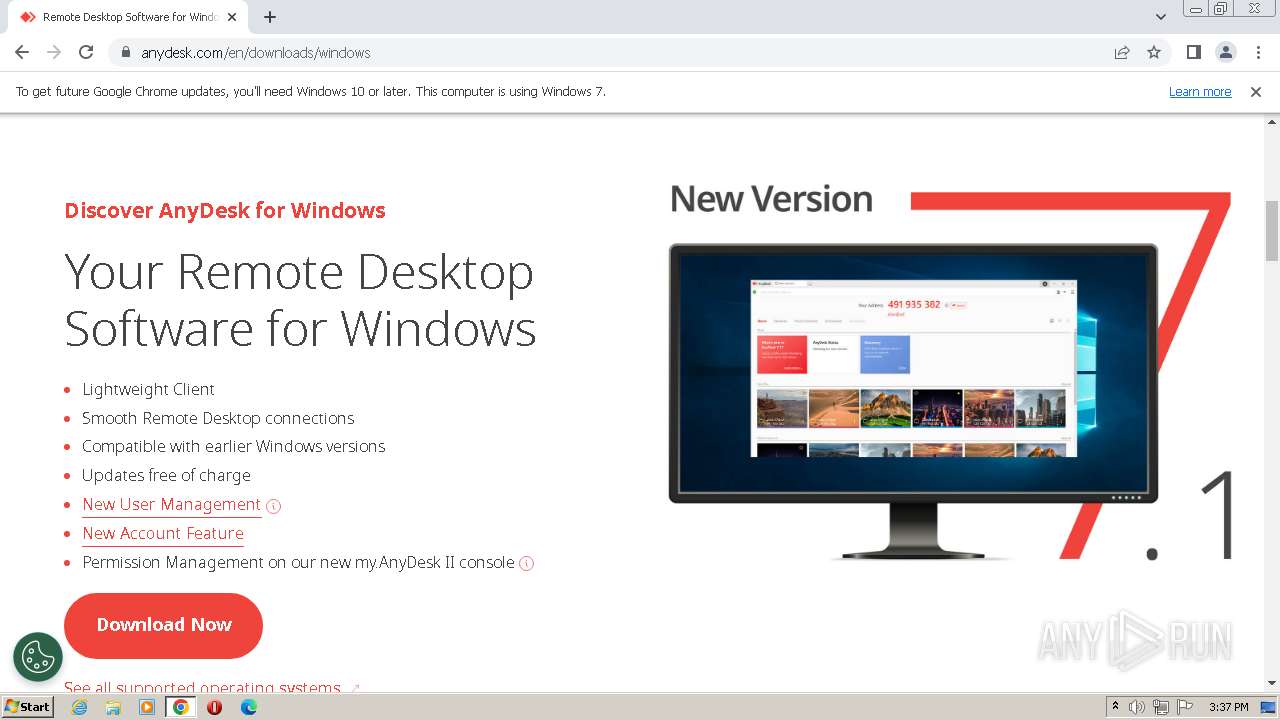Bookmark this page with the star icon
1280x720 pixels.
(x=1154, y=53)
